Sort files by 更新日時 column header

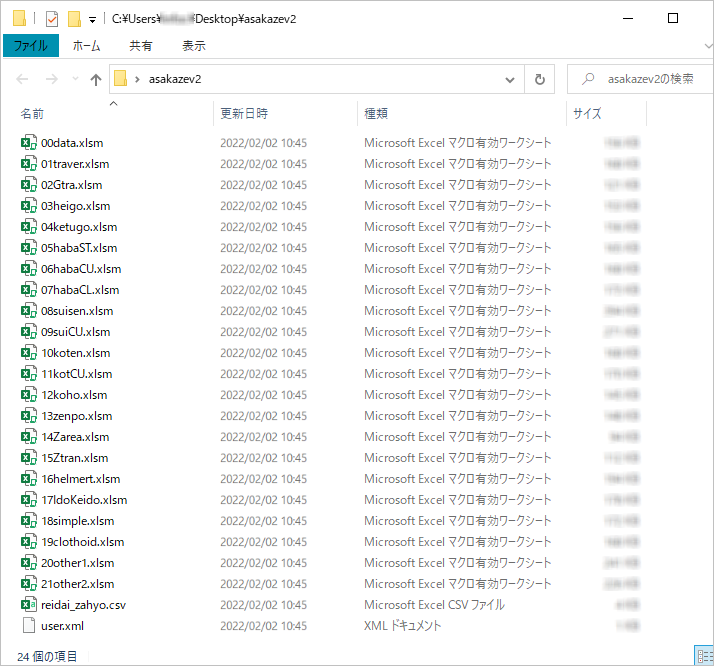tap(245, 114)
